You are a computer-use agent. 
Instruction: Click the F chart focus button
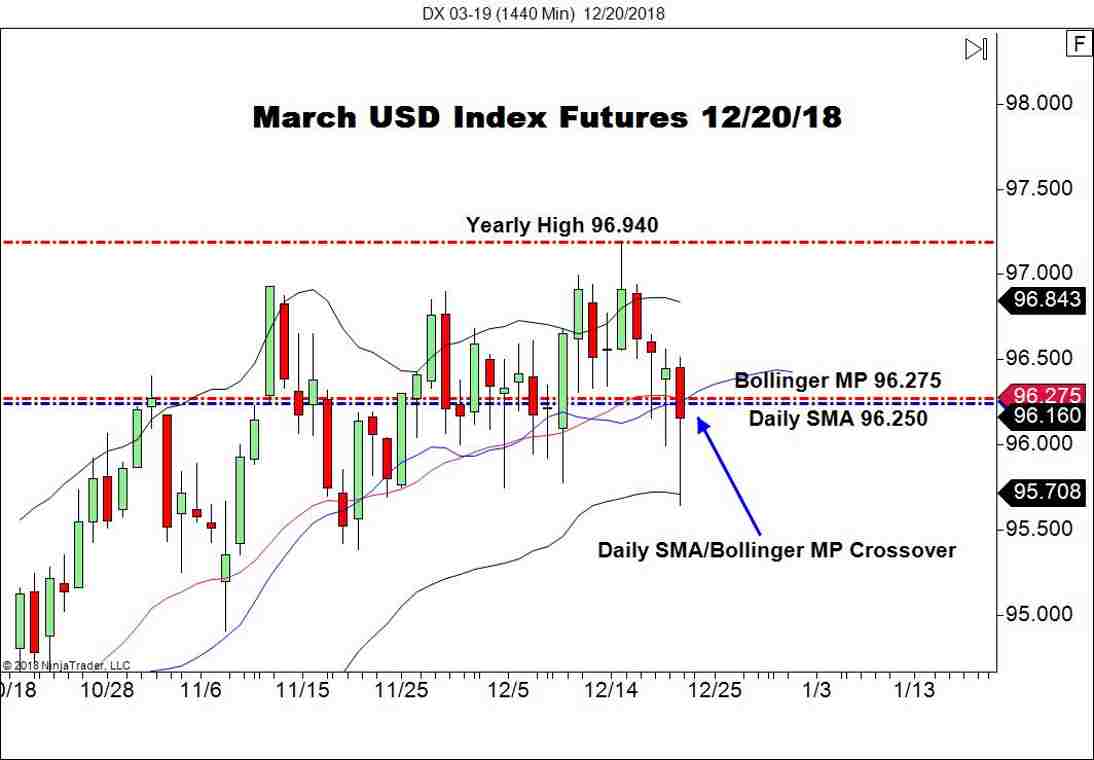[1079, 46]
